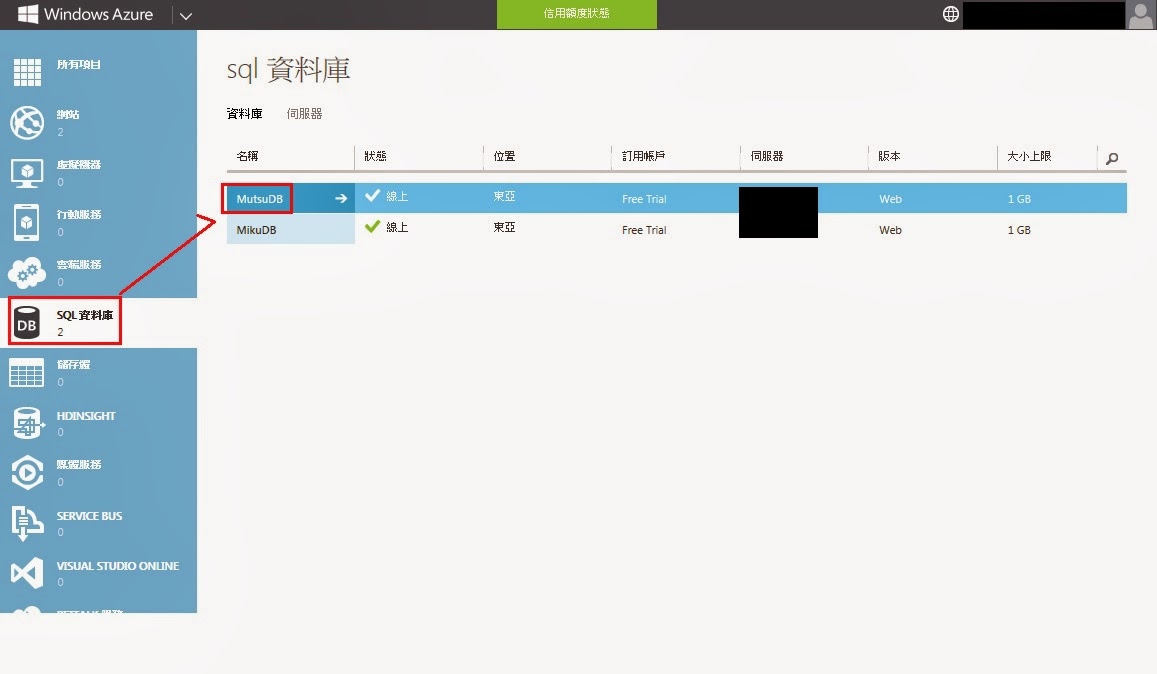Open the Visual Studio Online icon
1157x674 pixels.
(27, 574)
